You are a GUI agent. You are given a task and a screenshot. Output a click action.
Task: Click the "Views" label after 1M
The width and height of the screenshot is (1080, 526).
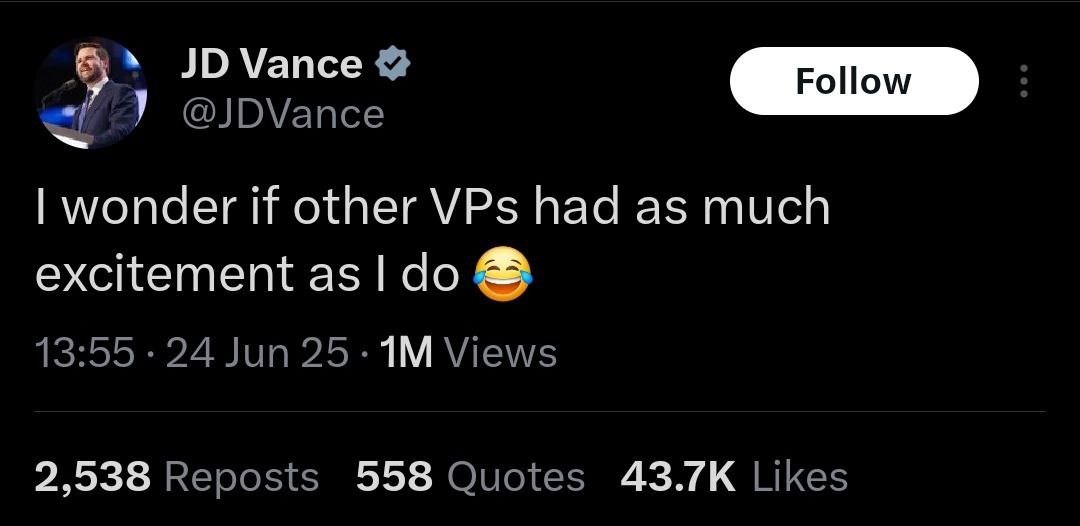[x=499, y=353]
